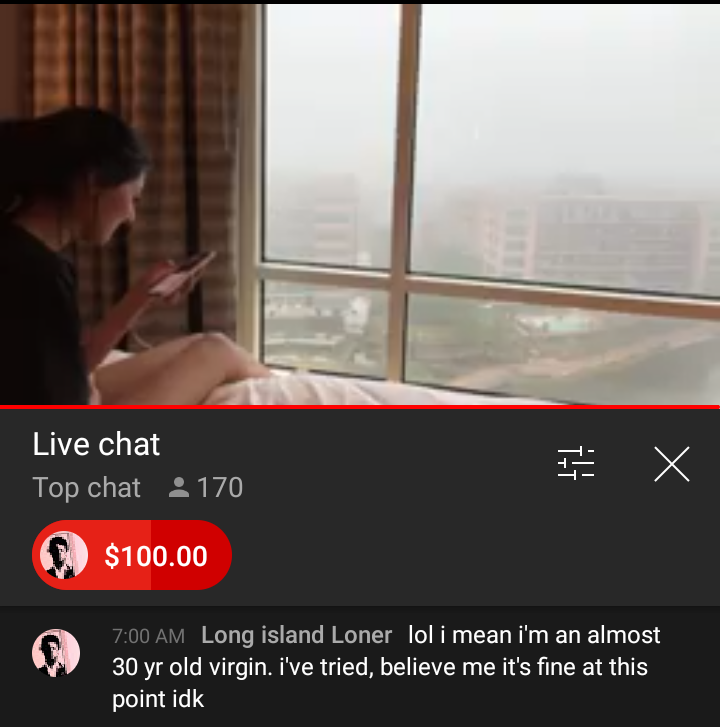The width and height of the screenshot is (720, 727).
Task: Click the 7:00 AM message timestamp
Action: pos(148,636)
